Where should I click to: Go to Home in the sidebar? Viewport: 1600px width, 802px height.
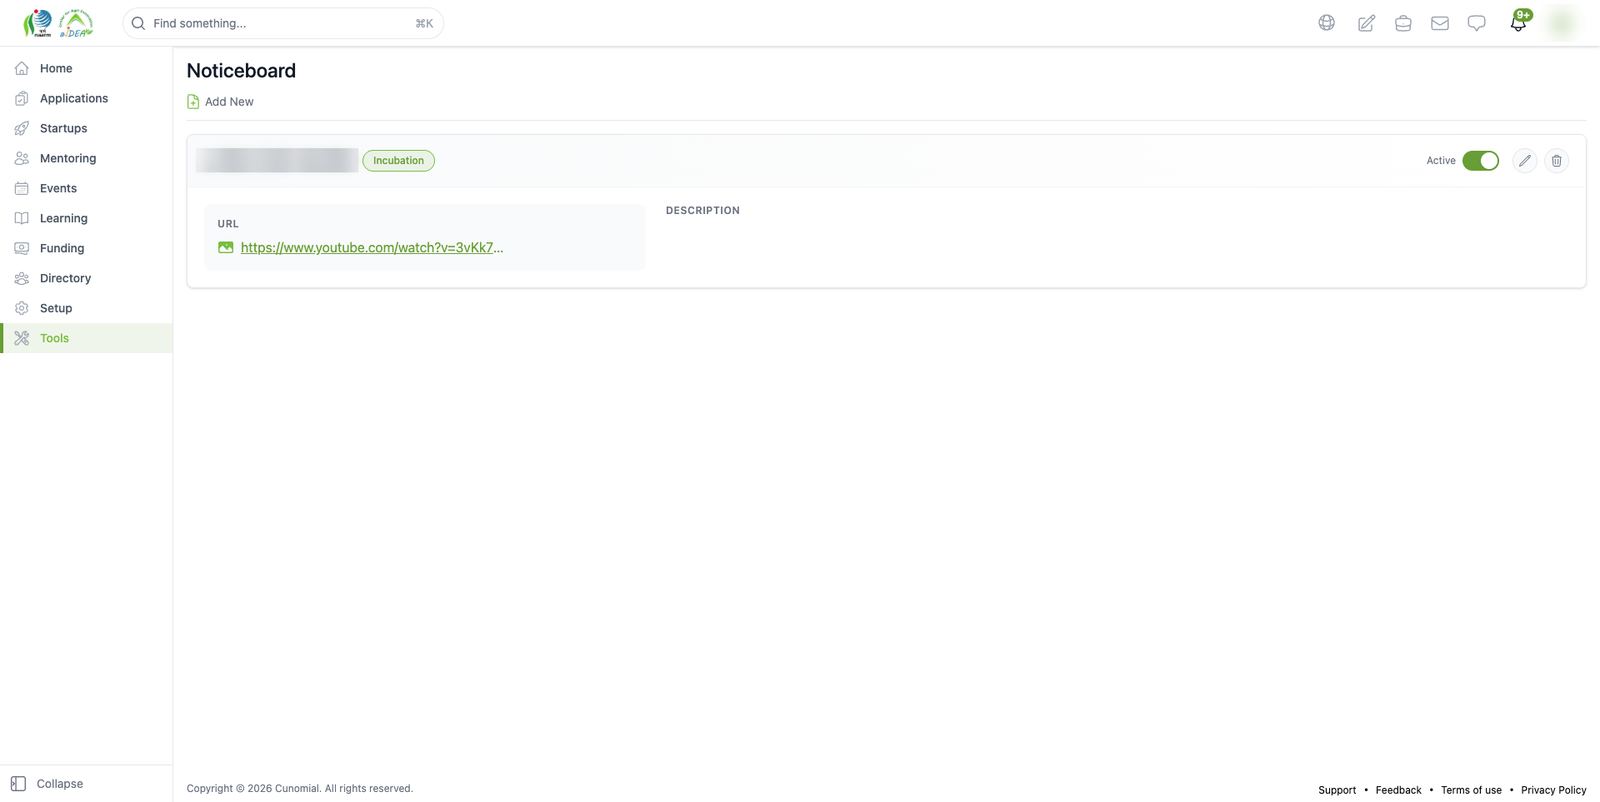pos(86,68)
